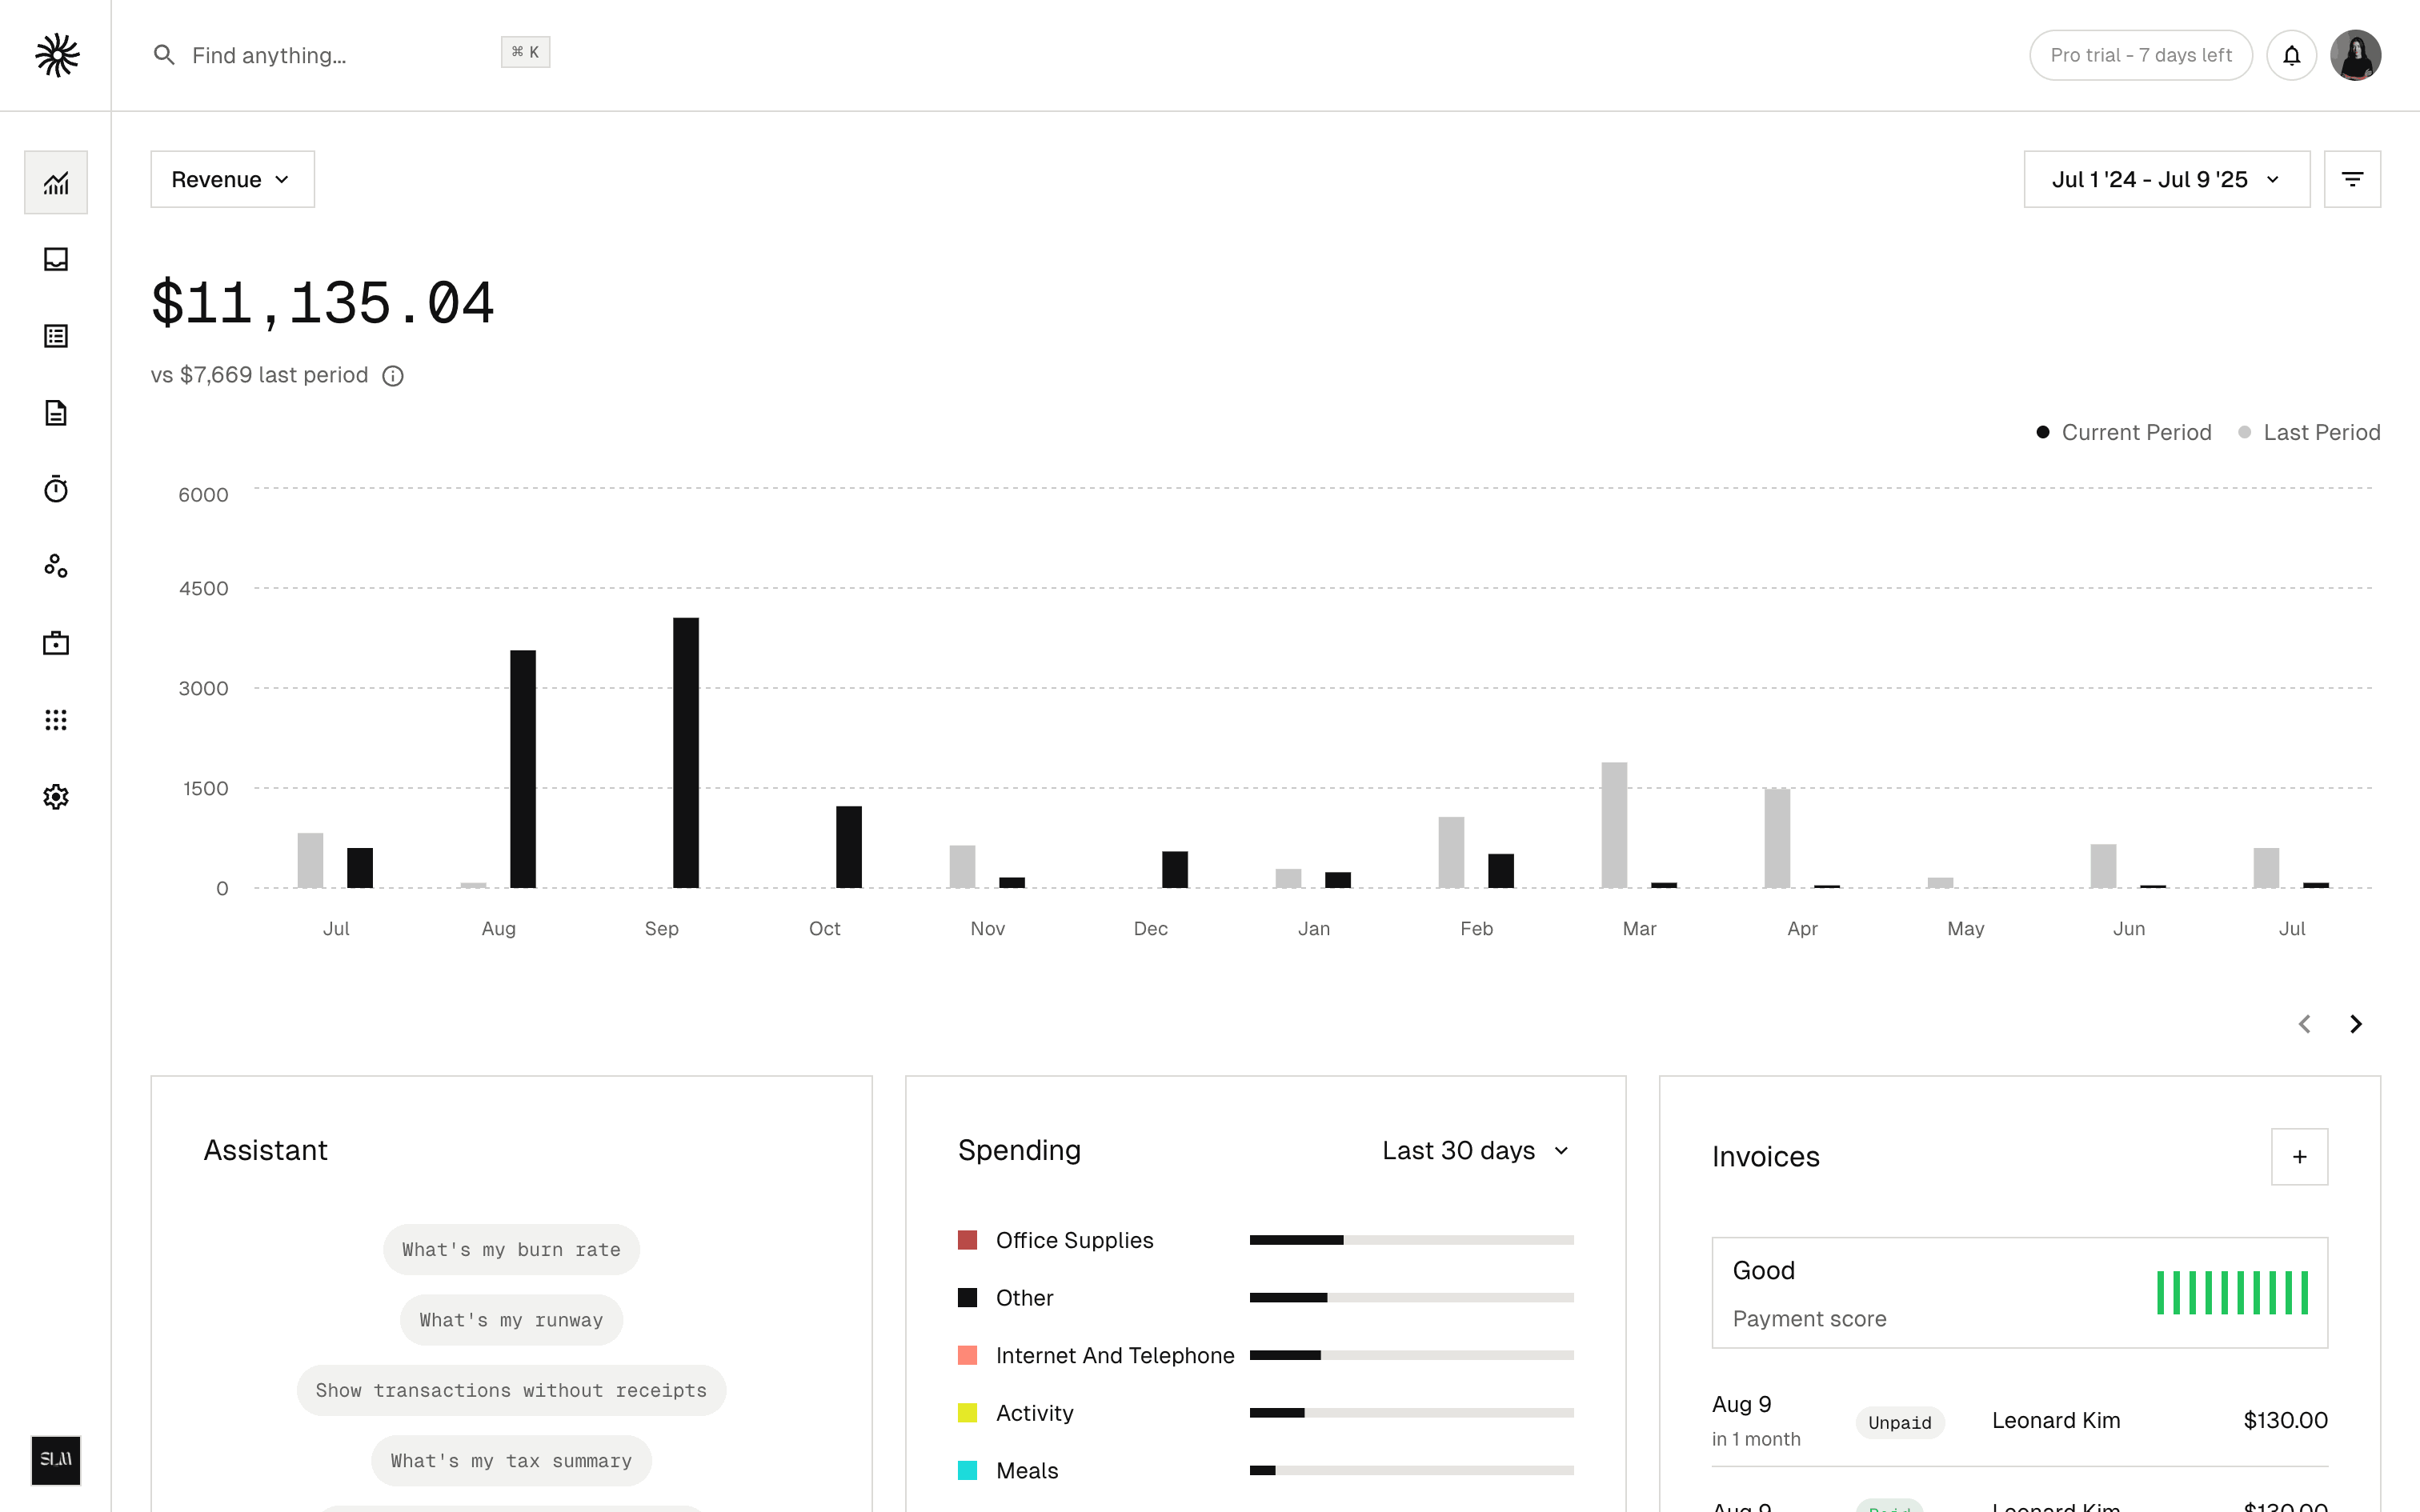Click the next arrow below the chart

(2356, 1024)
